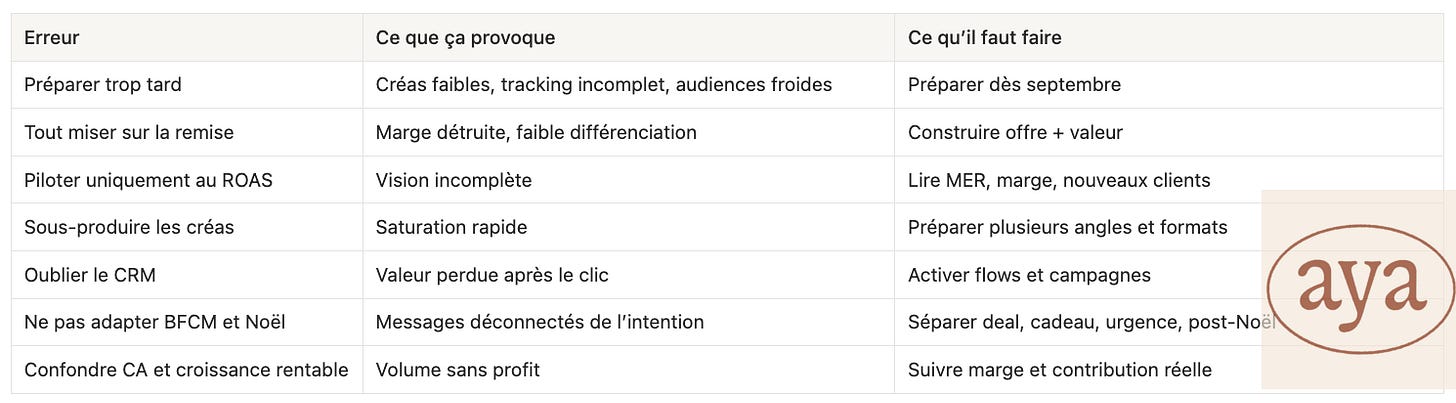Click the Tout miser sur la remise cell
1456x403 pixels.
[187, 133]
